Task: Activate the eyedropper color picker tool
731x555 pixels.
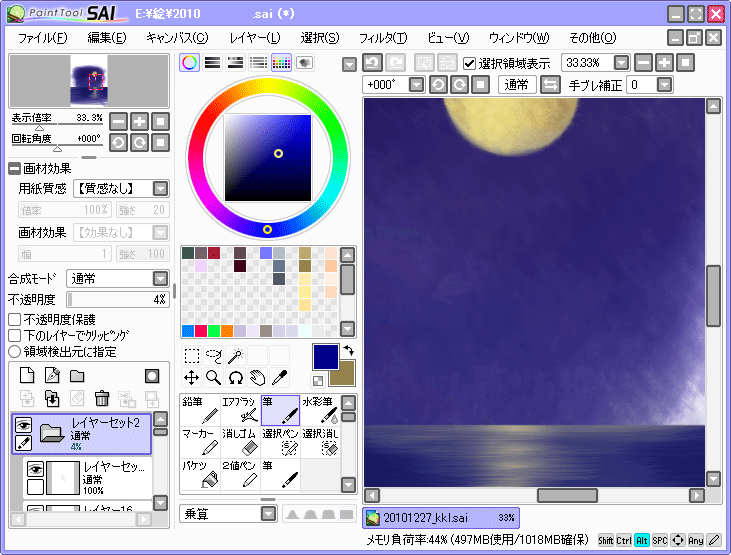Action: (x=281, y=377)
